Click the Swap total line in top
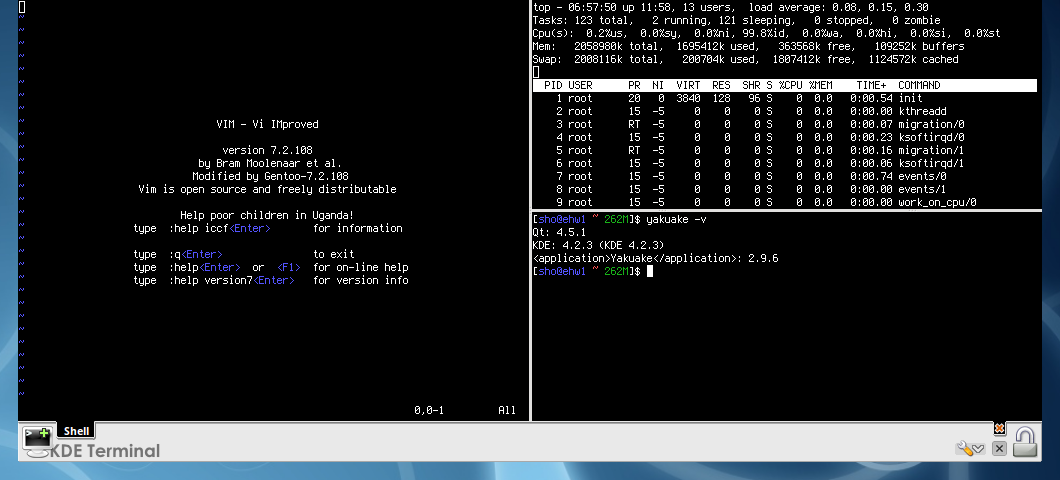Viewport: 1060px width, 480px height. point(745,59)
